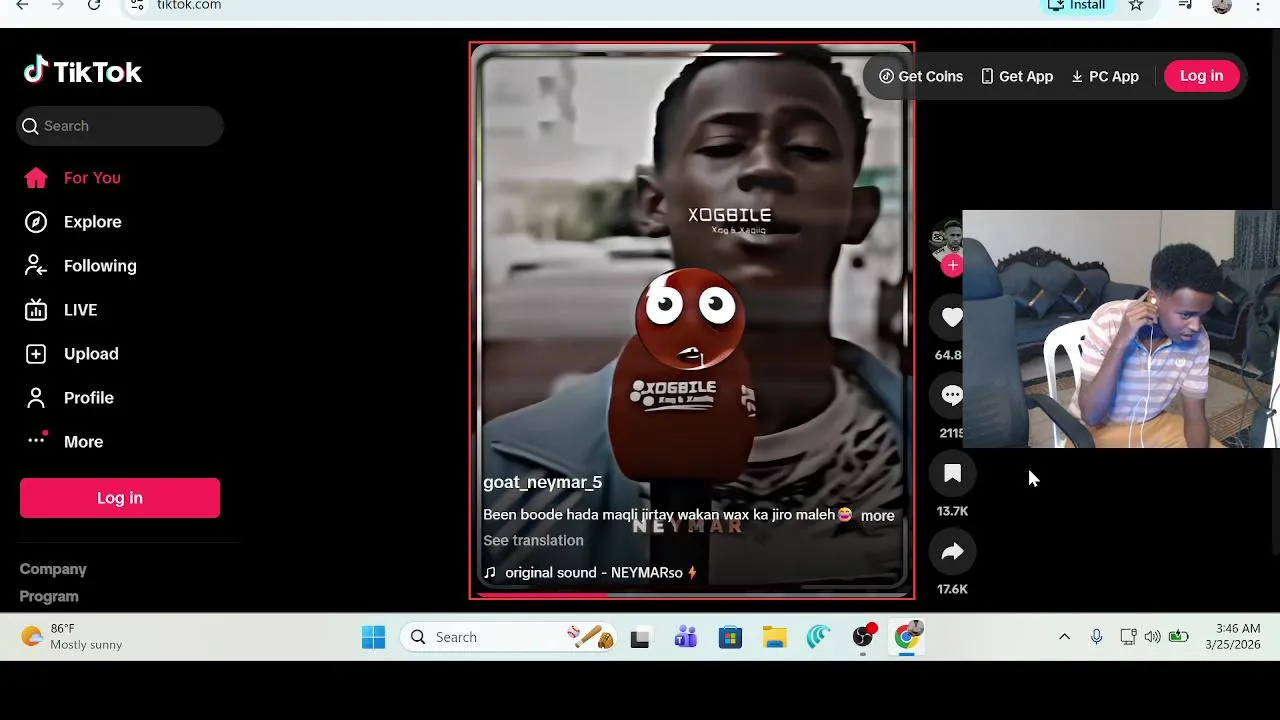
Task: Open the video comments
Action: pyautogui.click(x=952, y=395)
